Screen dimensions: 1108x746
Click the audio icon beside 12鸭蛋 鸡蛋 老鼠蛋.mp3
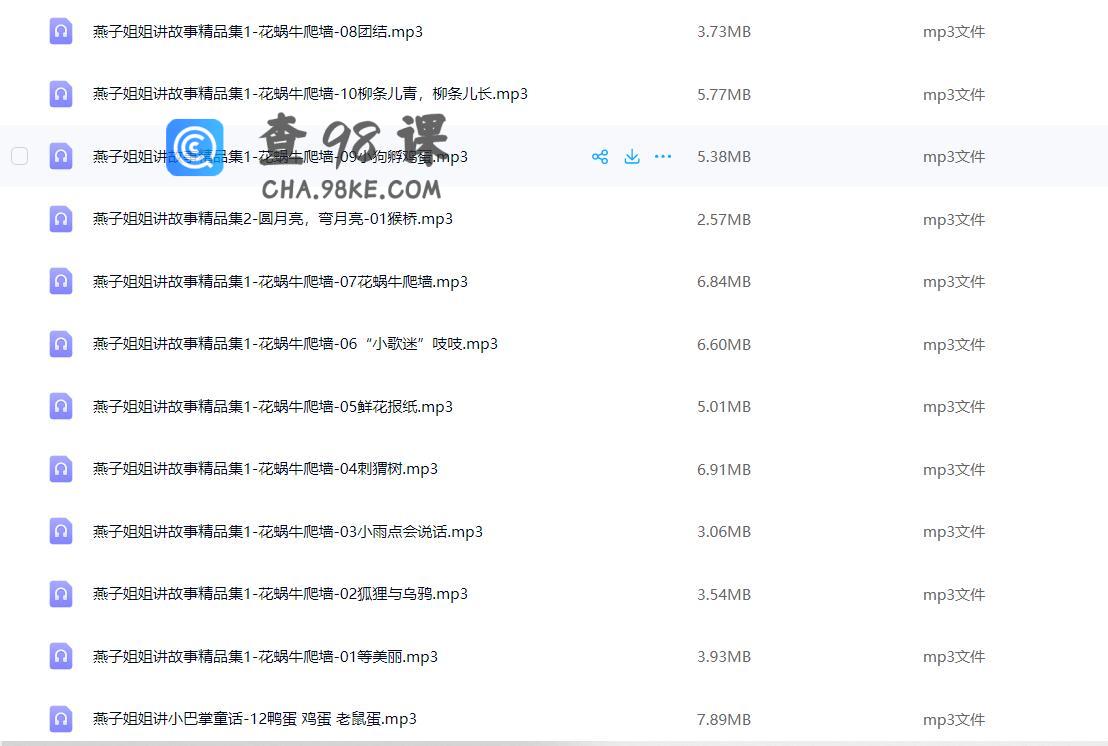coord(61,718)
